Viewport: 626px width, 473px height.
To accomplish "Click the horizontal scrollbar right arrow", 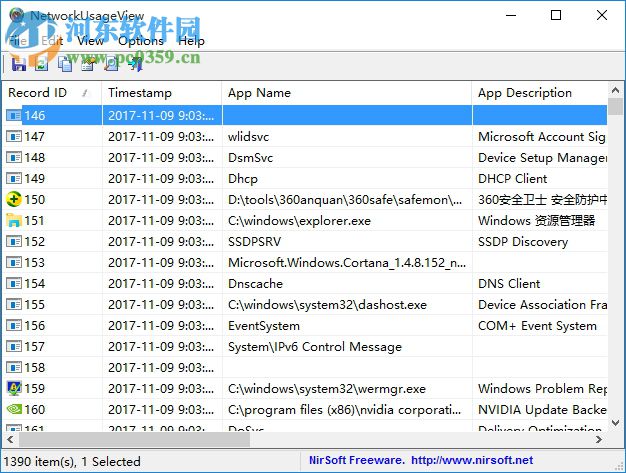I will coord(599,439).
